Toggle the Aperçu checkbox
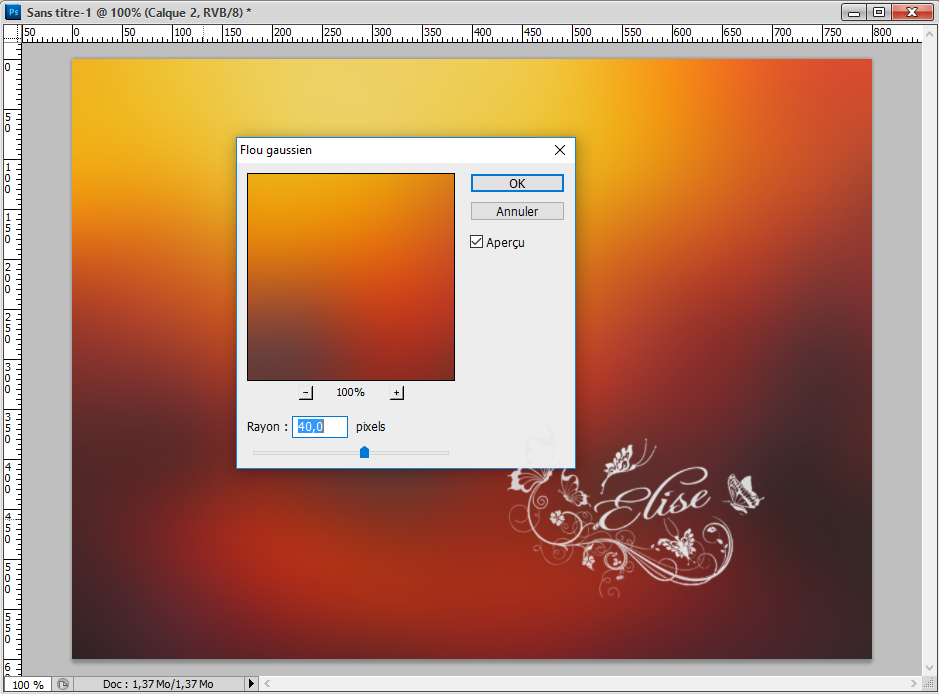 coord(477,242)
